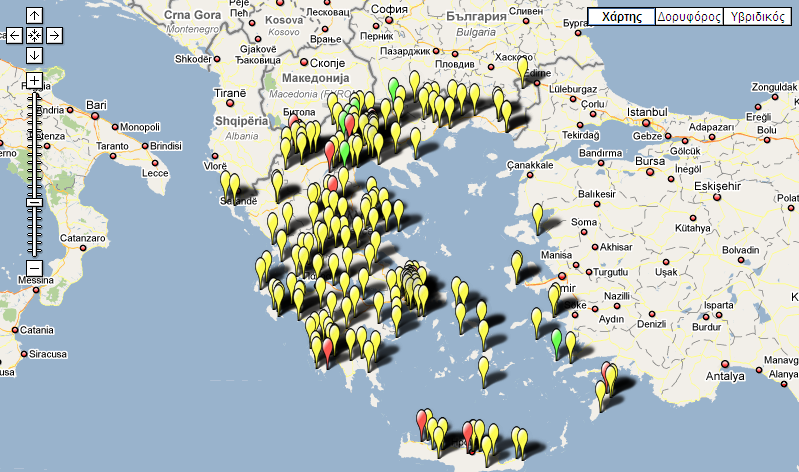The width and height of the screenshot is (799, 472).
Task: Click the red marker on western Crete
Action: [x=422, y=418]
